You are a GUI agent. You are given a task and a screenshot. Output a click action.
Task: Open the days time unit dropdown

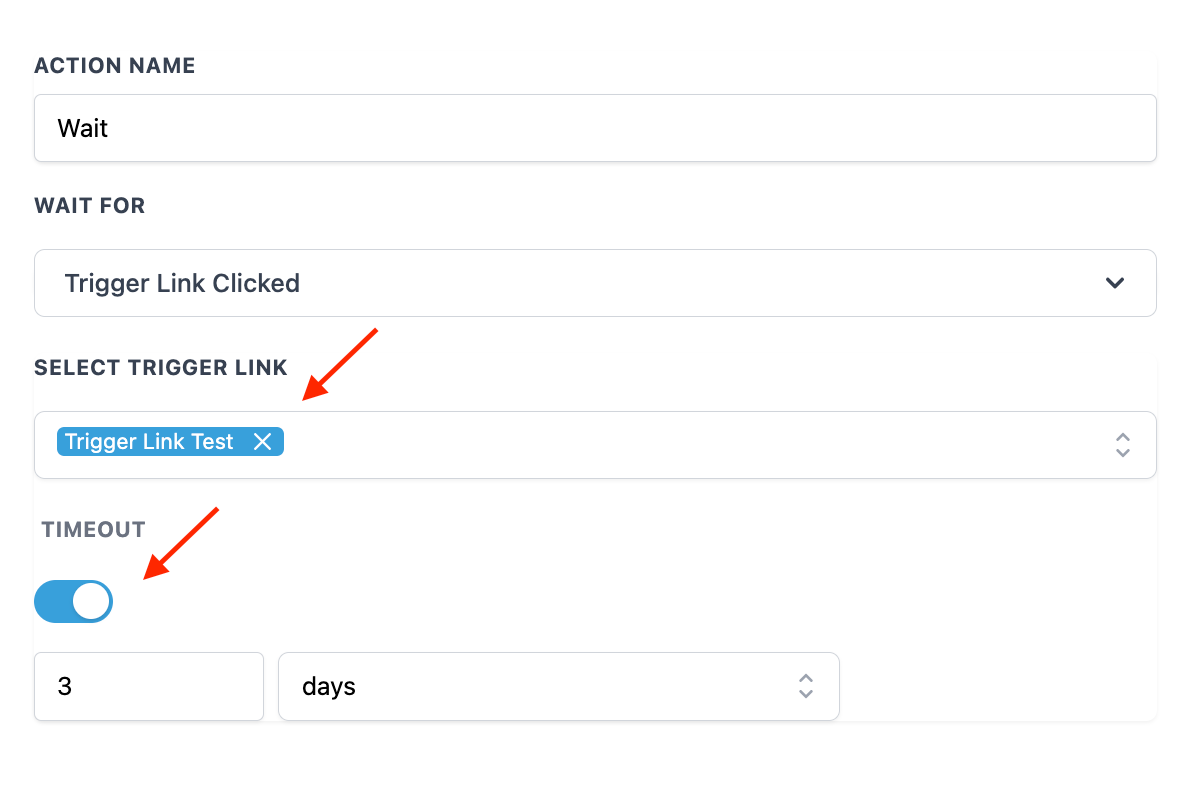pos(558,686)
